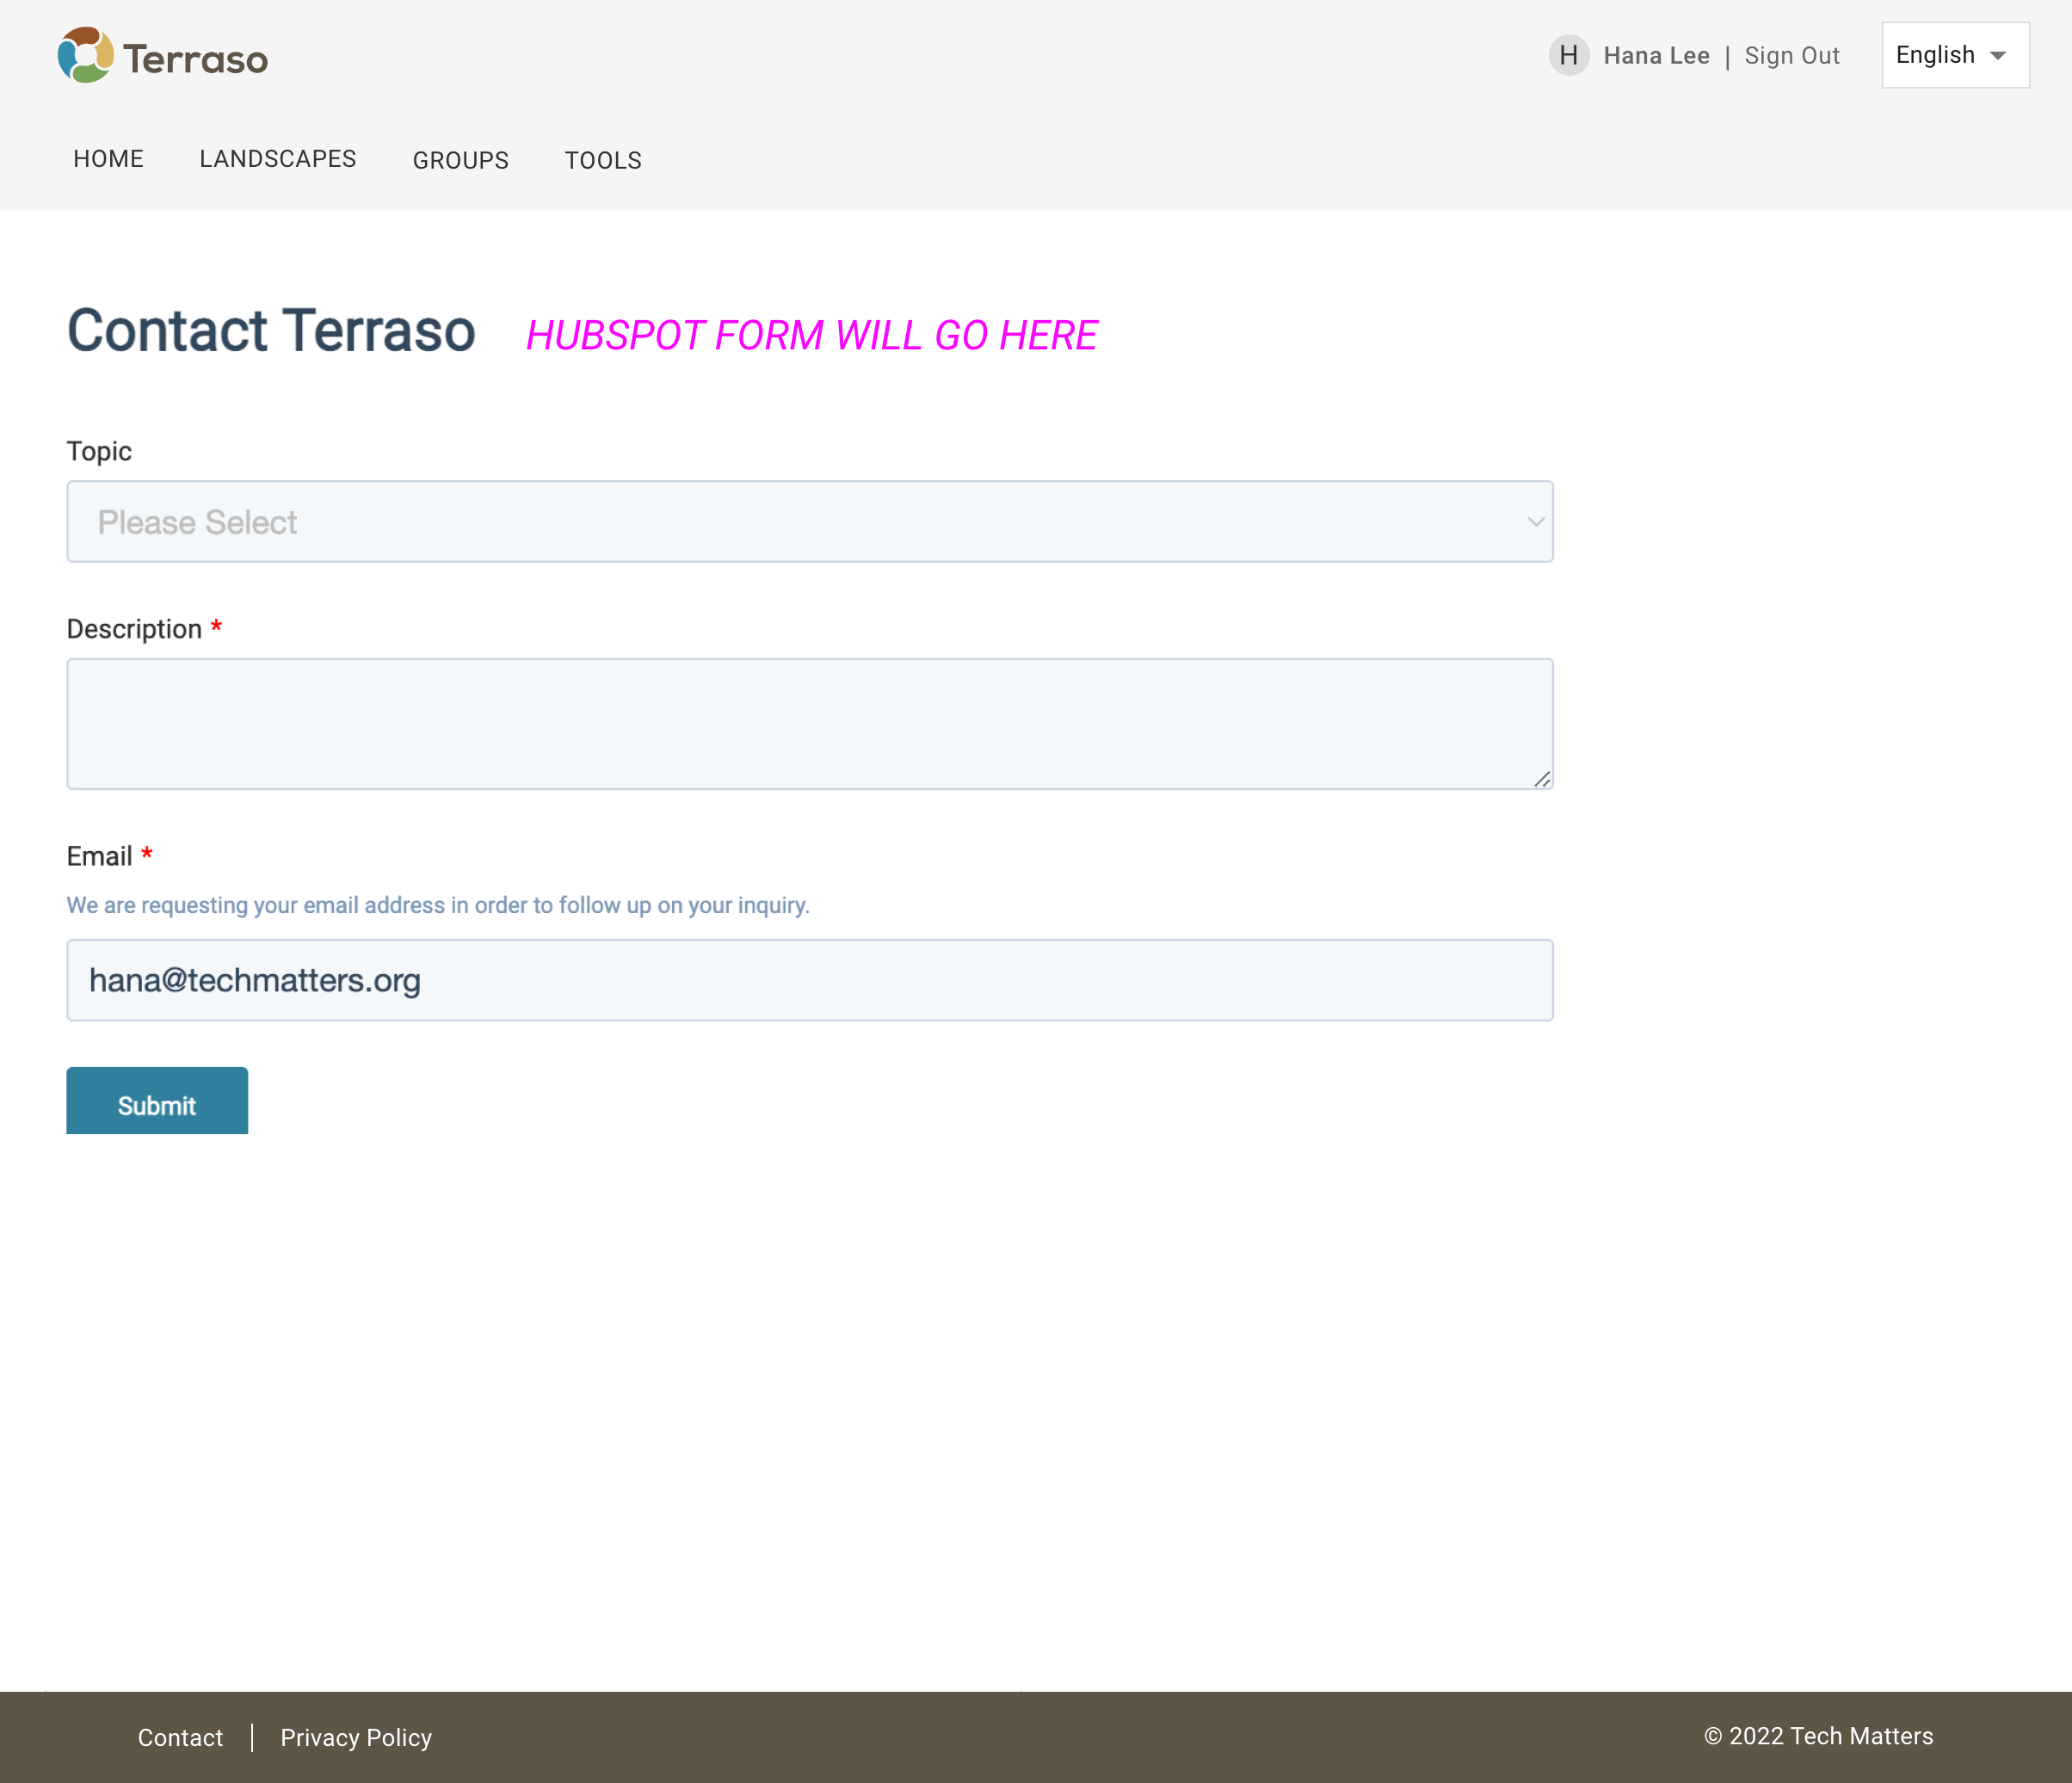The width and height of the screenshot is (2072, 1783).
Task: Open the Contact link in the footer
Action: (180, 1737)
